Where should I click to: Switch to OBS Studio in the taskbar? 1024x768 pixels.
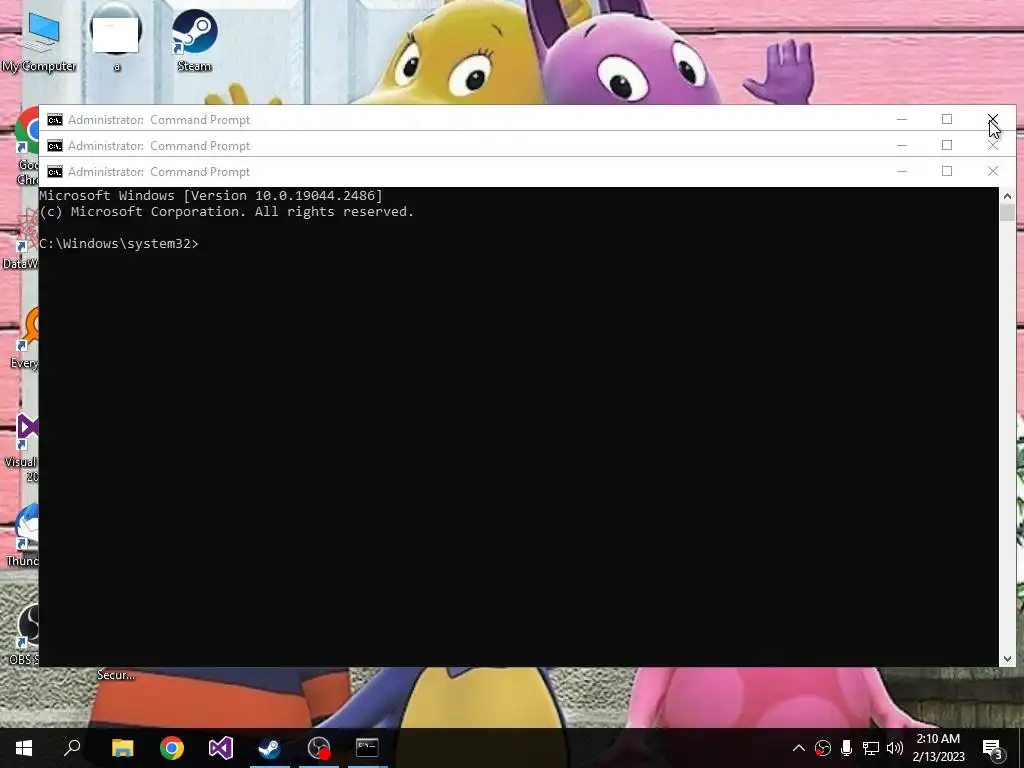pos(319,748)
